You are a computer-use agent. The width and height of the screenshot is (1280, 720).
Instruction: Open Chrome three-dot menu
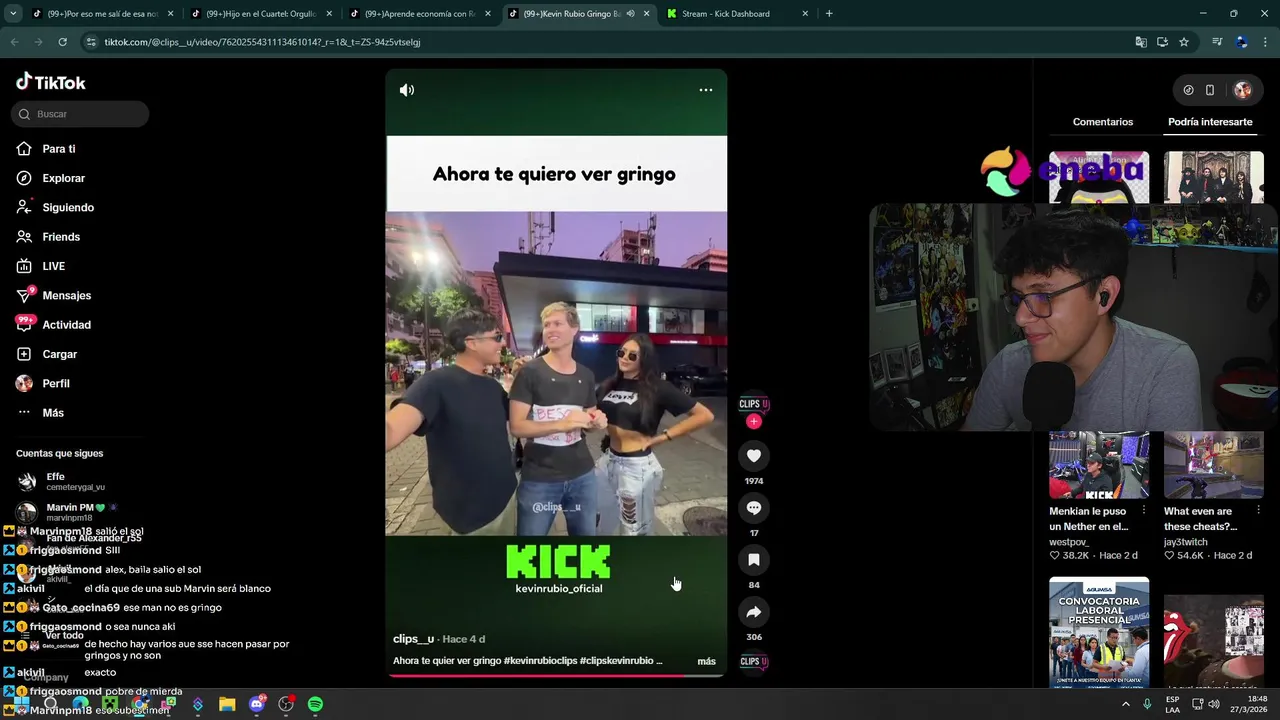1265,42
